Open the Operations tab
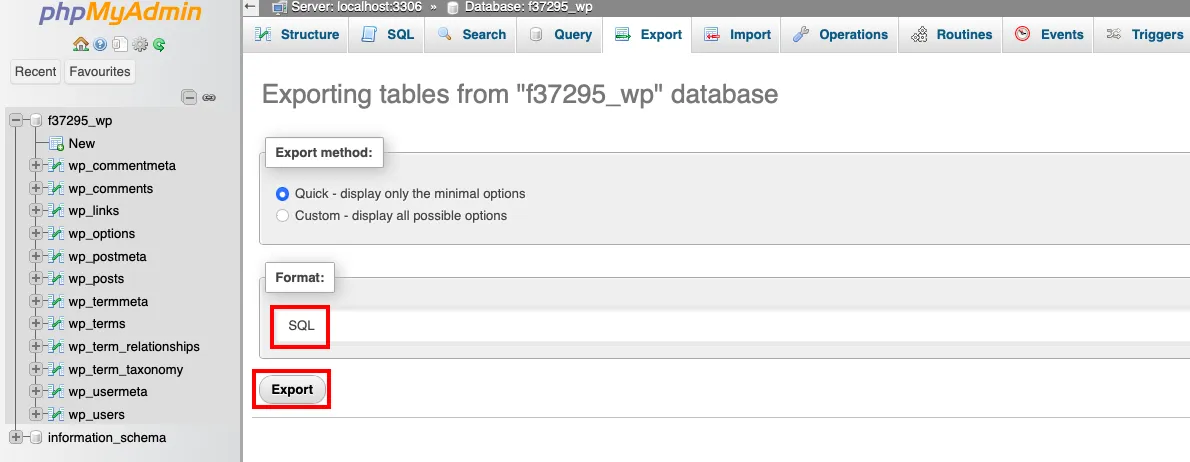Viewport: 1190px width, 462px height. click(839, 35)
